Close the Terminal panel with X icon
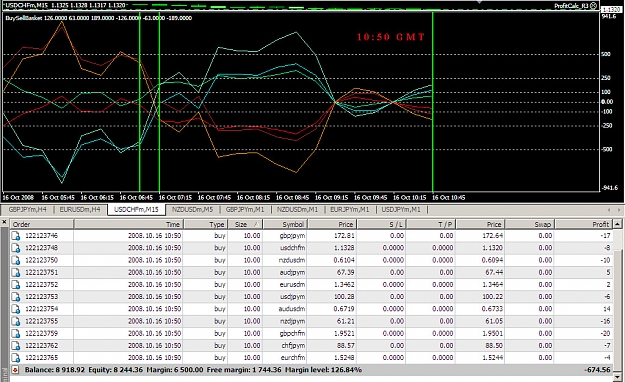 click(x=4, y=222)
